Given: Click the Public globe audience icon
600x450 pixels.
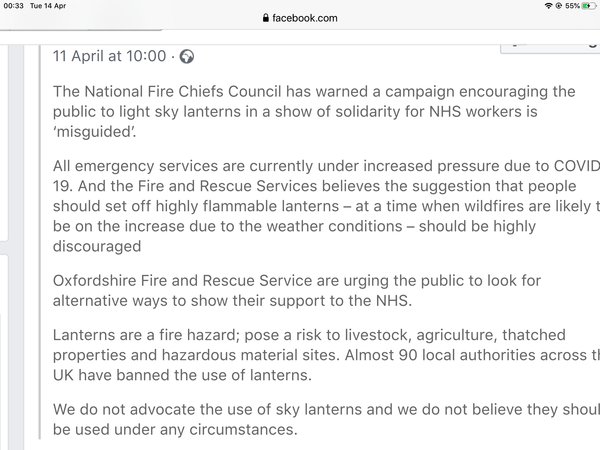Looking at the screenshot, I should point(187,57).
